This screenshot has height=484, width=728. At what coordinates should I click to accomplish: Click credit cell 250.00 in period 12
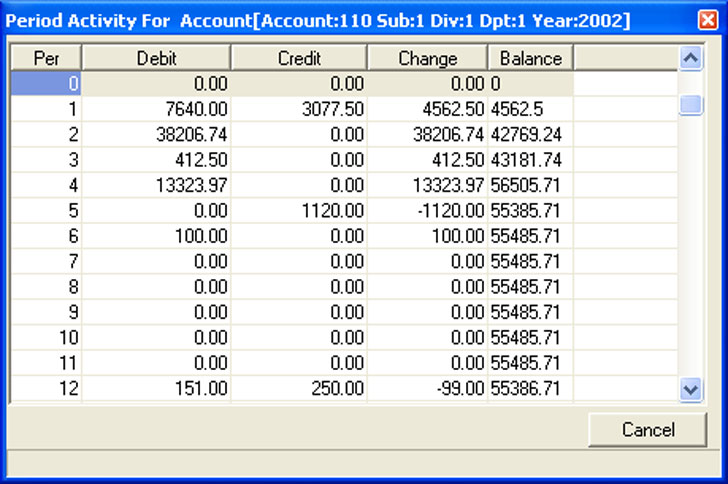[299, 388]
